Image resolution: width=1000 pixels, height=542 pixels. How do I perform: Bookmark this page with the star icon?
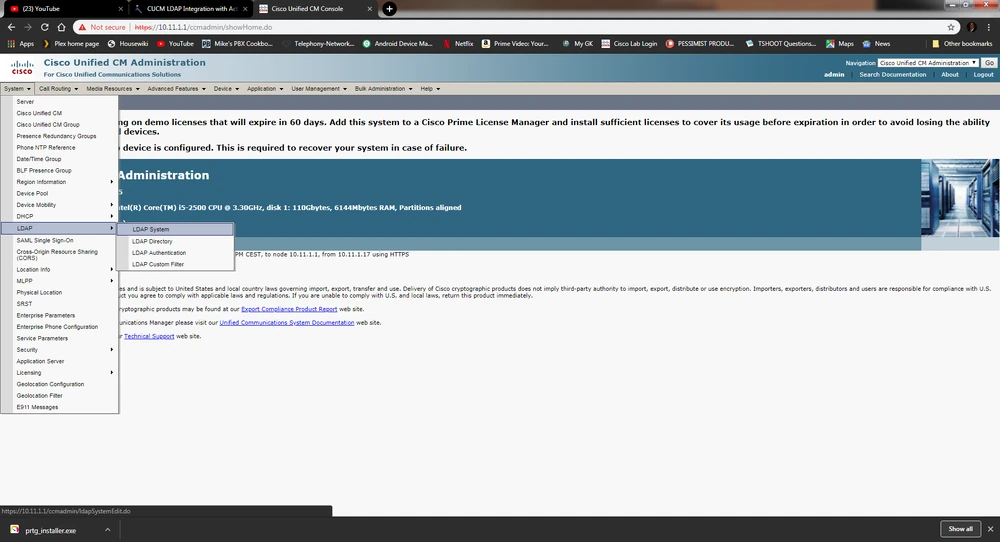950,27
